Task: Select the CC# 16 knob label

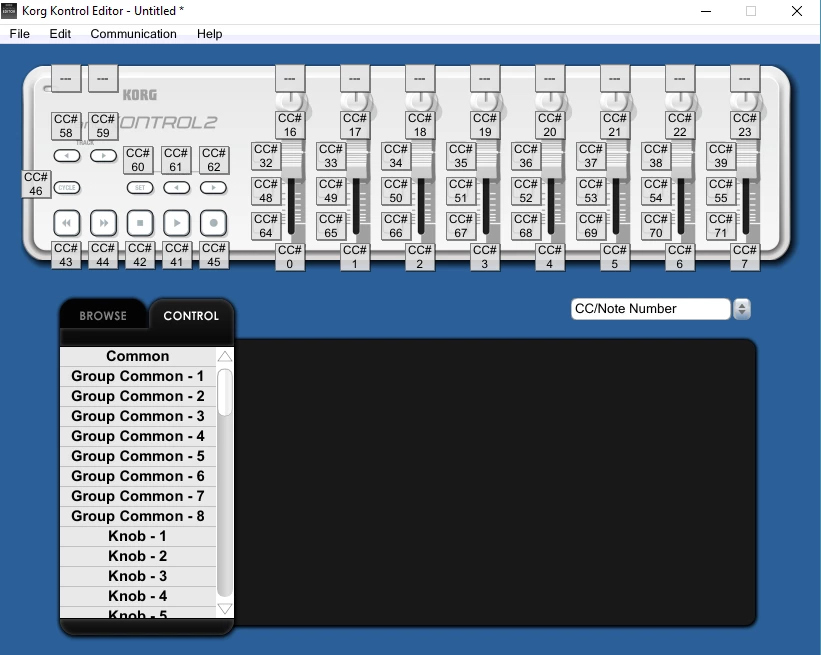Action: [290, 125]
